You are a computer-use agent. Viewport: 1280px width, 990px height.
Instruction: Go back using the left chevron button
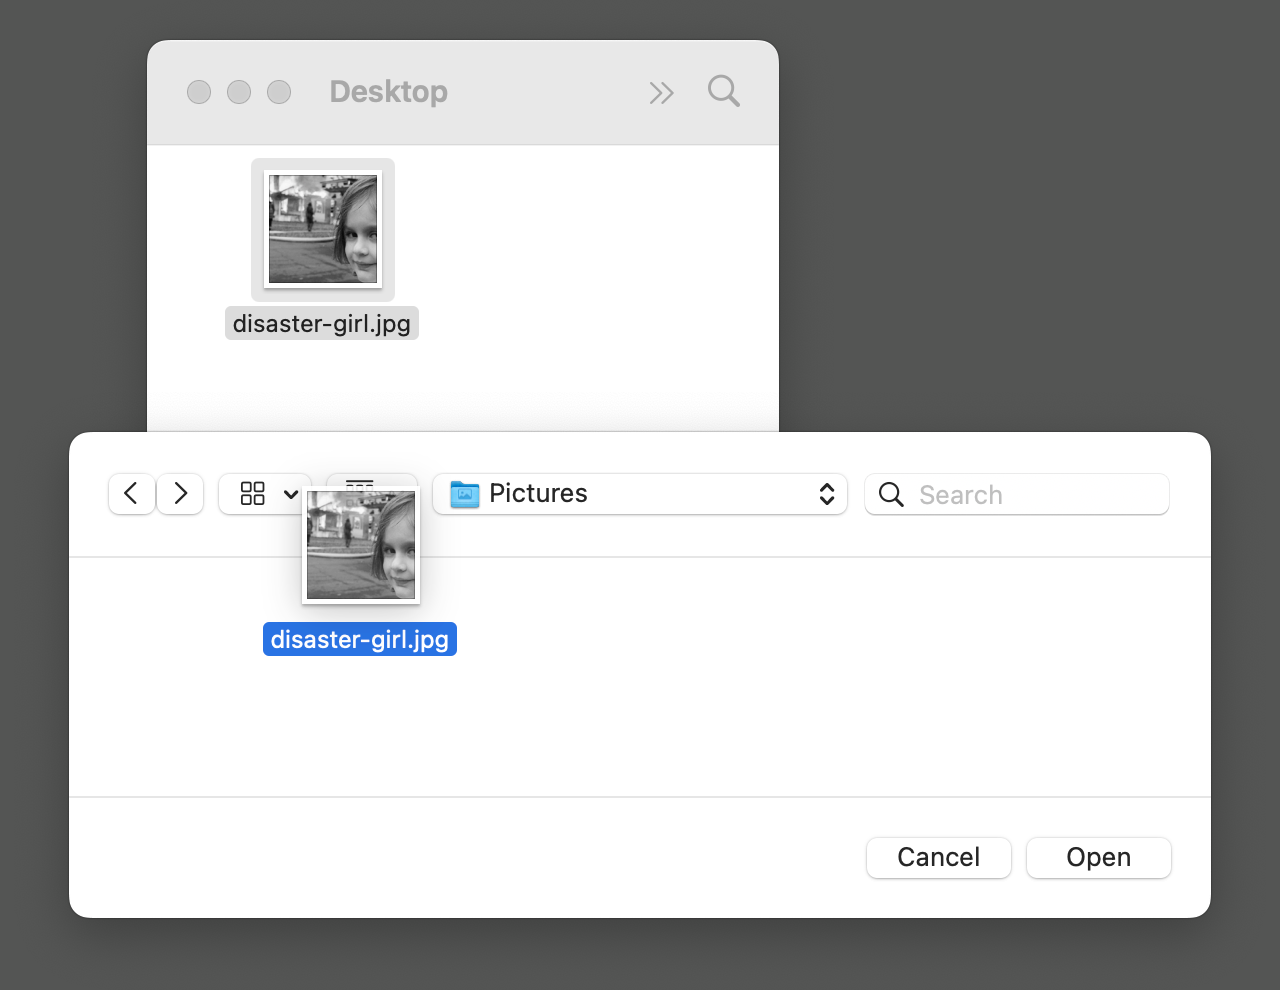click(x=131, y=494)
